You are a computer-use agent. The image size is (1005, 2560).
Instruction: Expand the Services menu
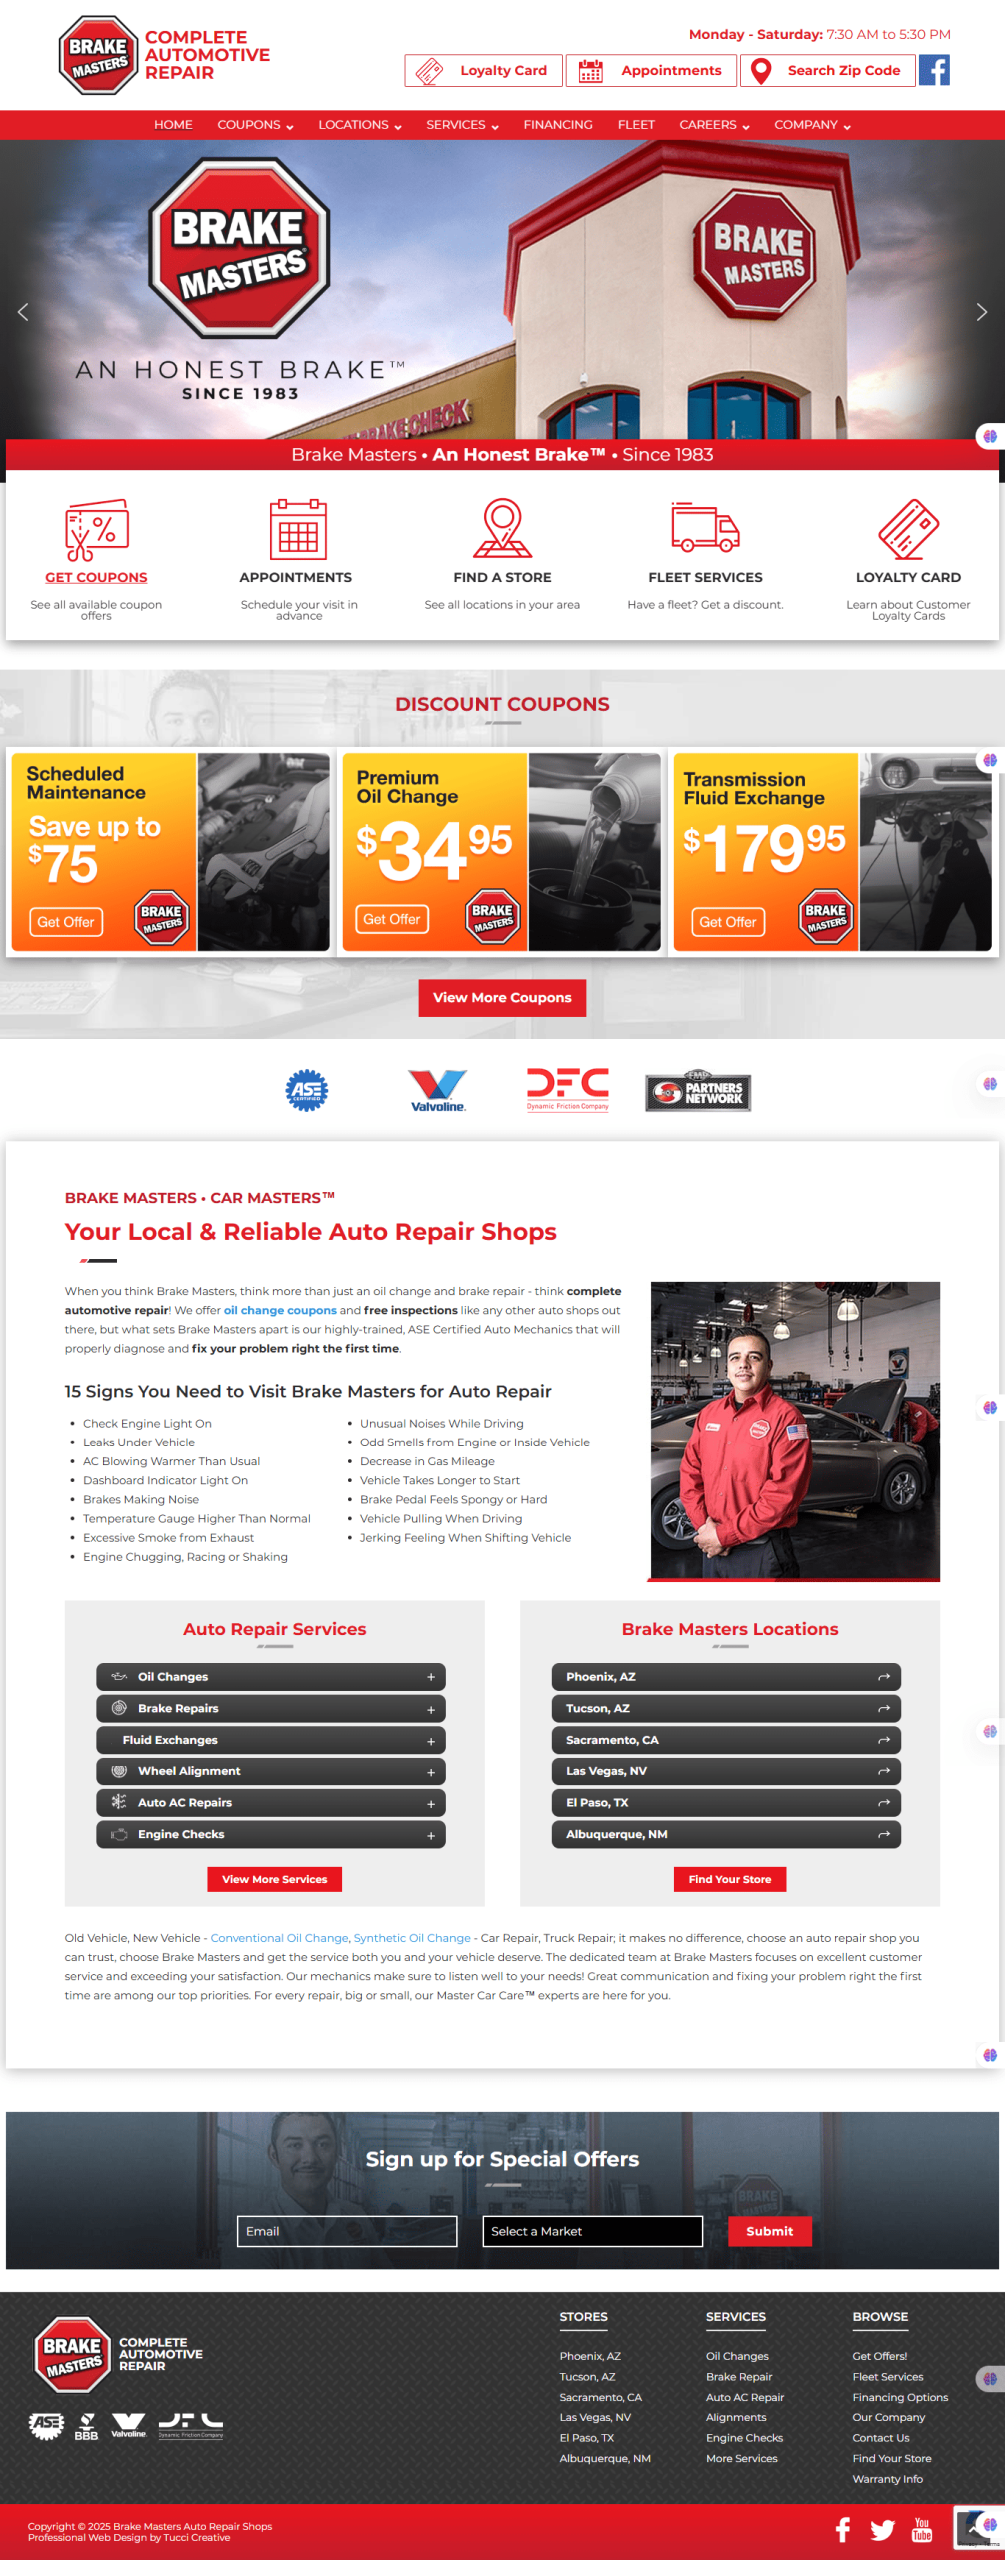pos(462,125)
